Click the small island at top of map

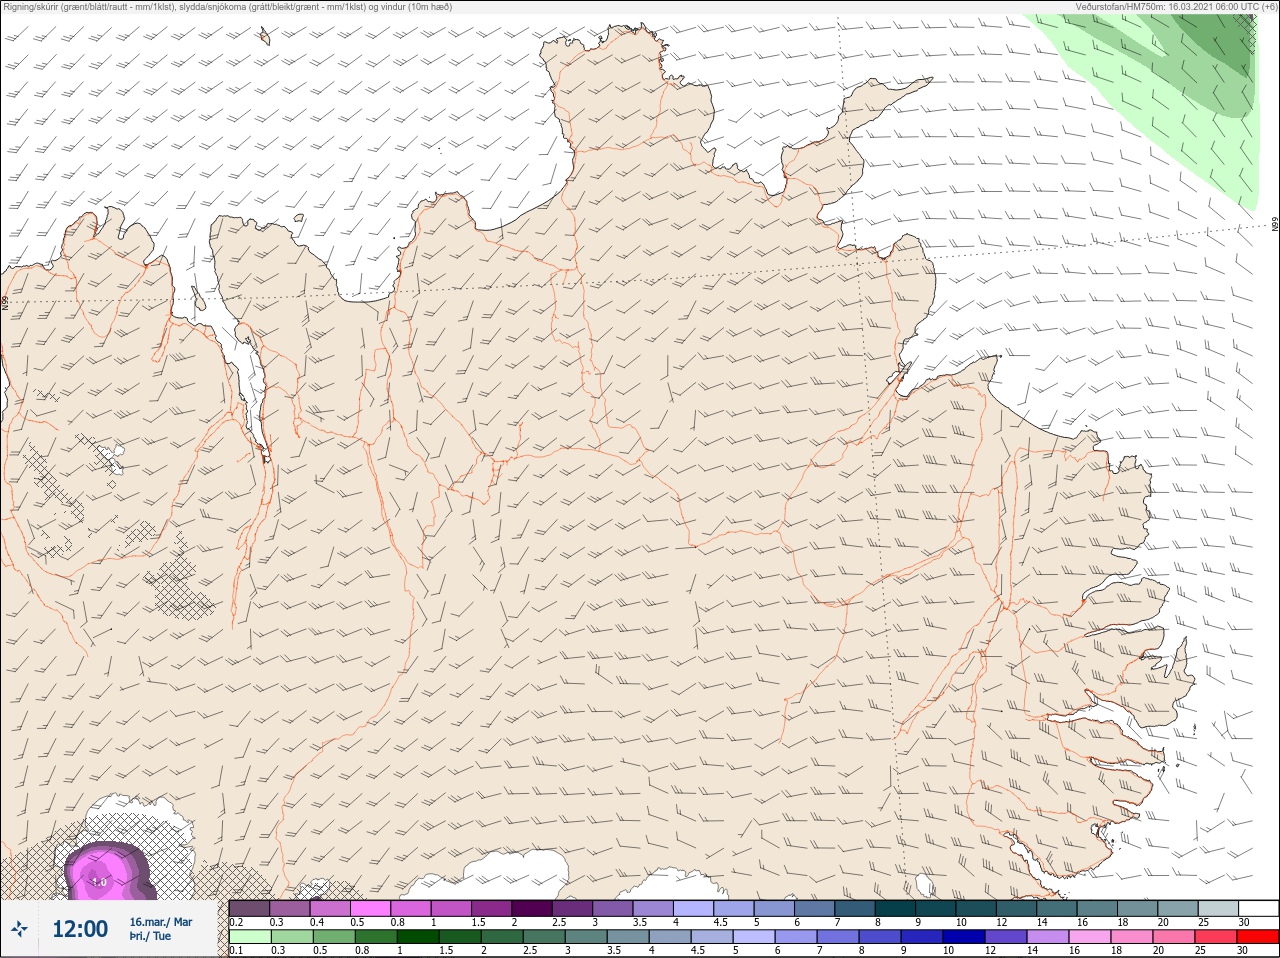[x=264, y=38]
